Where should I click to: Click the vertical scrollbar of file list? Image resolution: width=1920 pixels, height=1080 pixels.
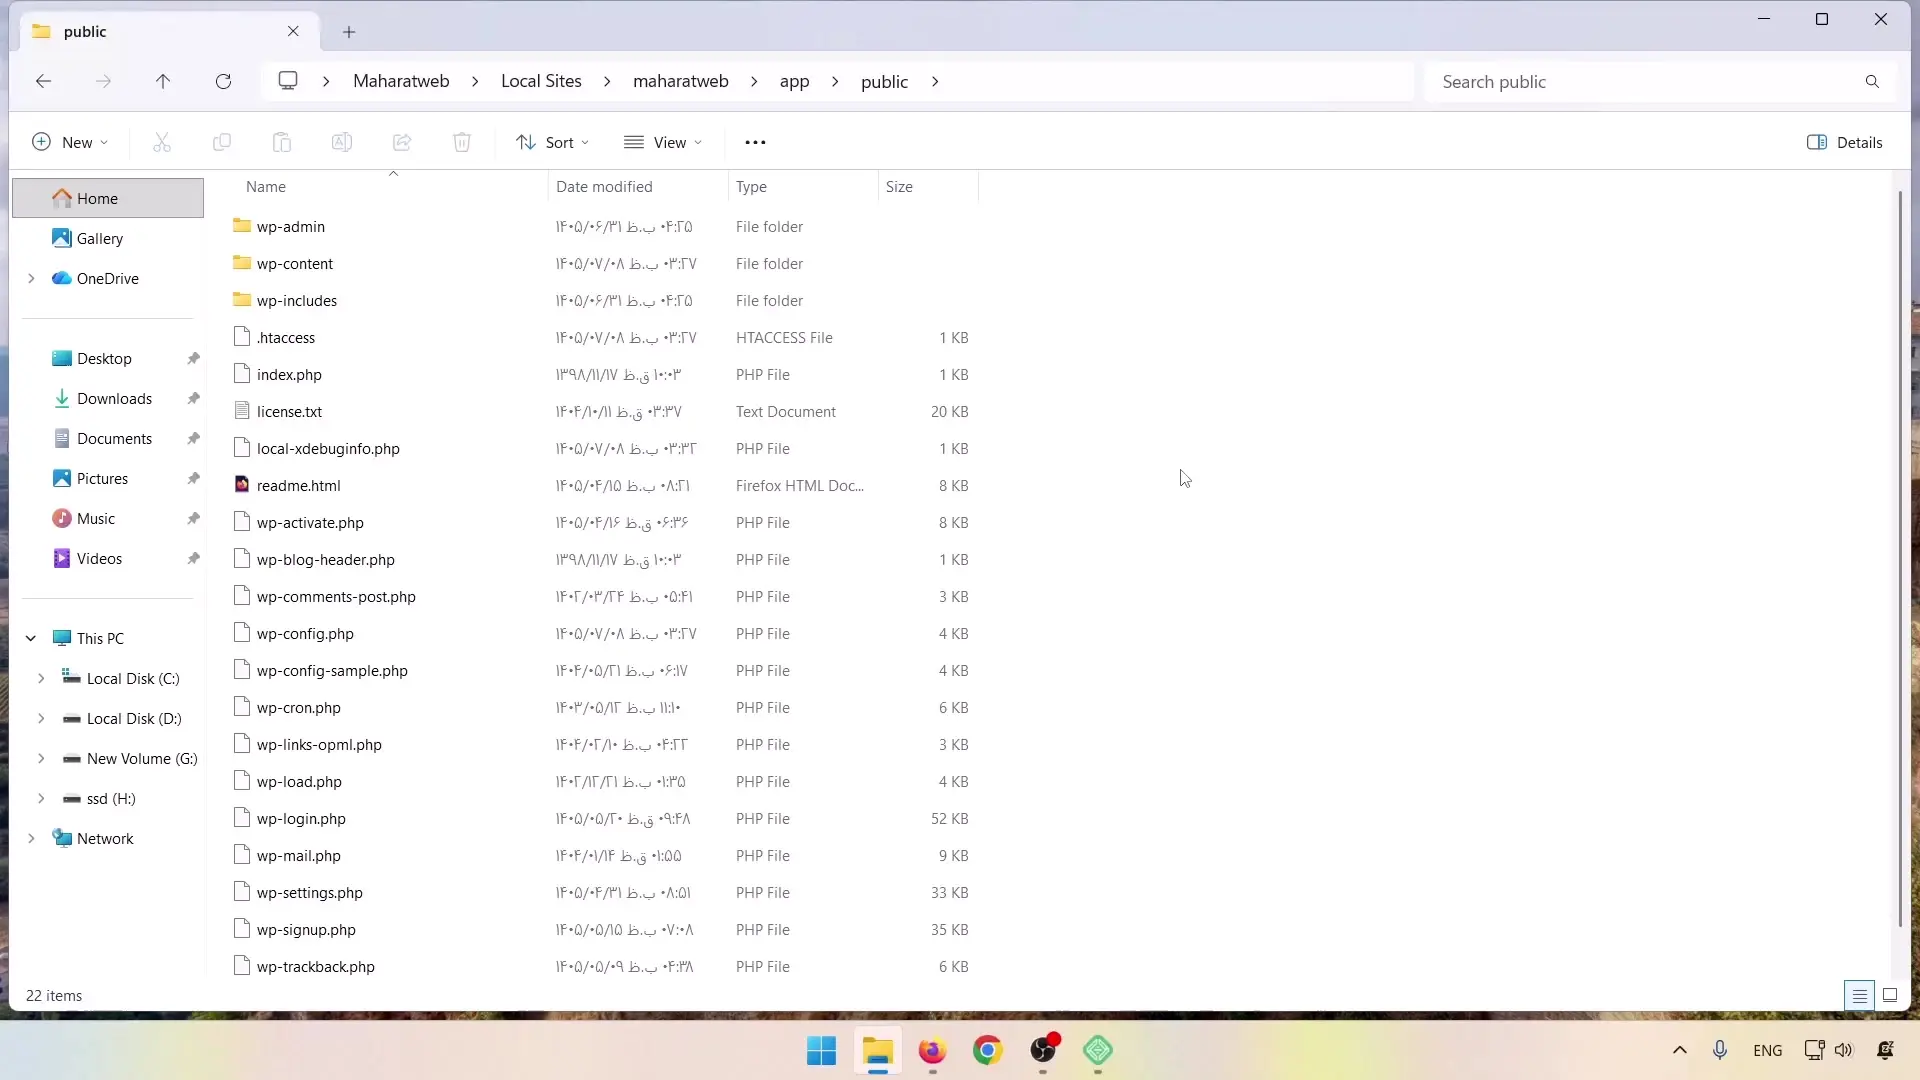pos(1901,558)
